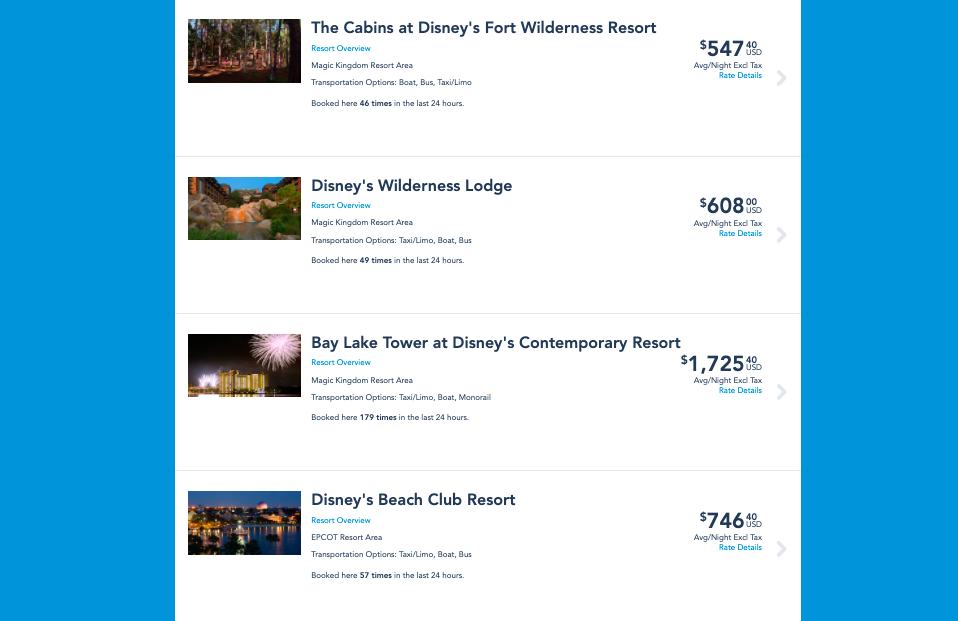958x621 pixels.
Task: Click Bay Lake Tower row chevron arrow
Action: (781, 392)
